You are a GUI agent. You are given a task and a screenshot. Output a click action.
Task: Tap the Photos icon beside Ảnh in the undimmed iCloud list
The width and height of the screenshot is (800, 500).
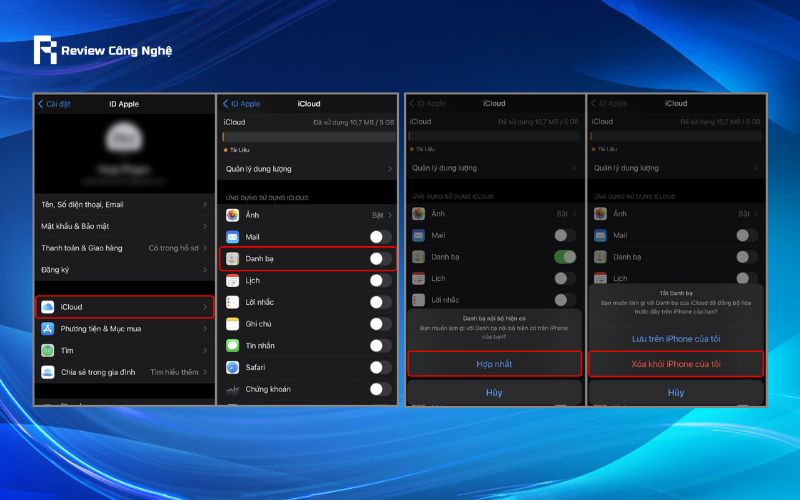[x=233, y=215]
